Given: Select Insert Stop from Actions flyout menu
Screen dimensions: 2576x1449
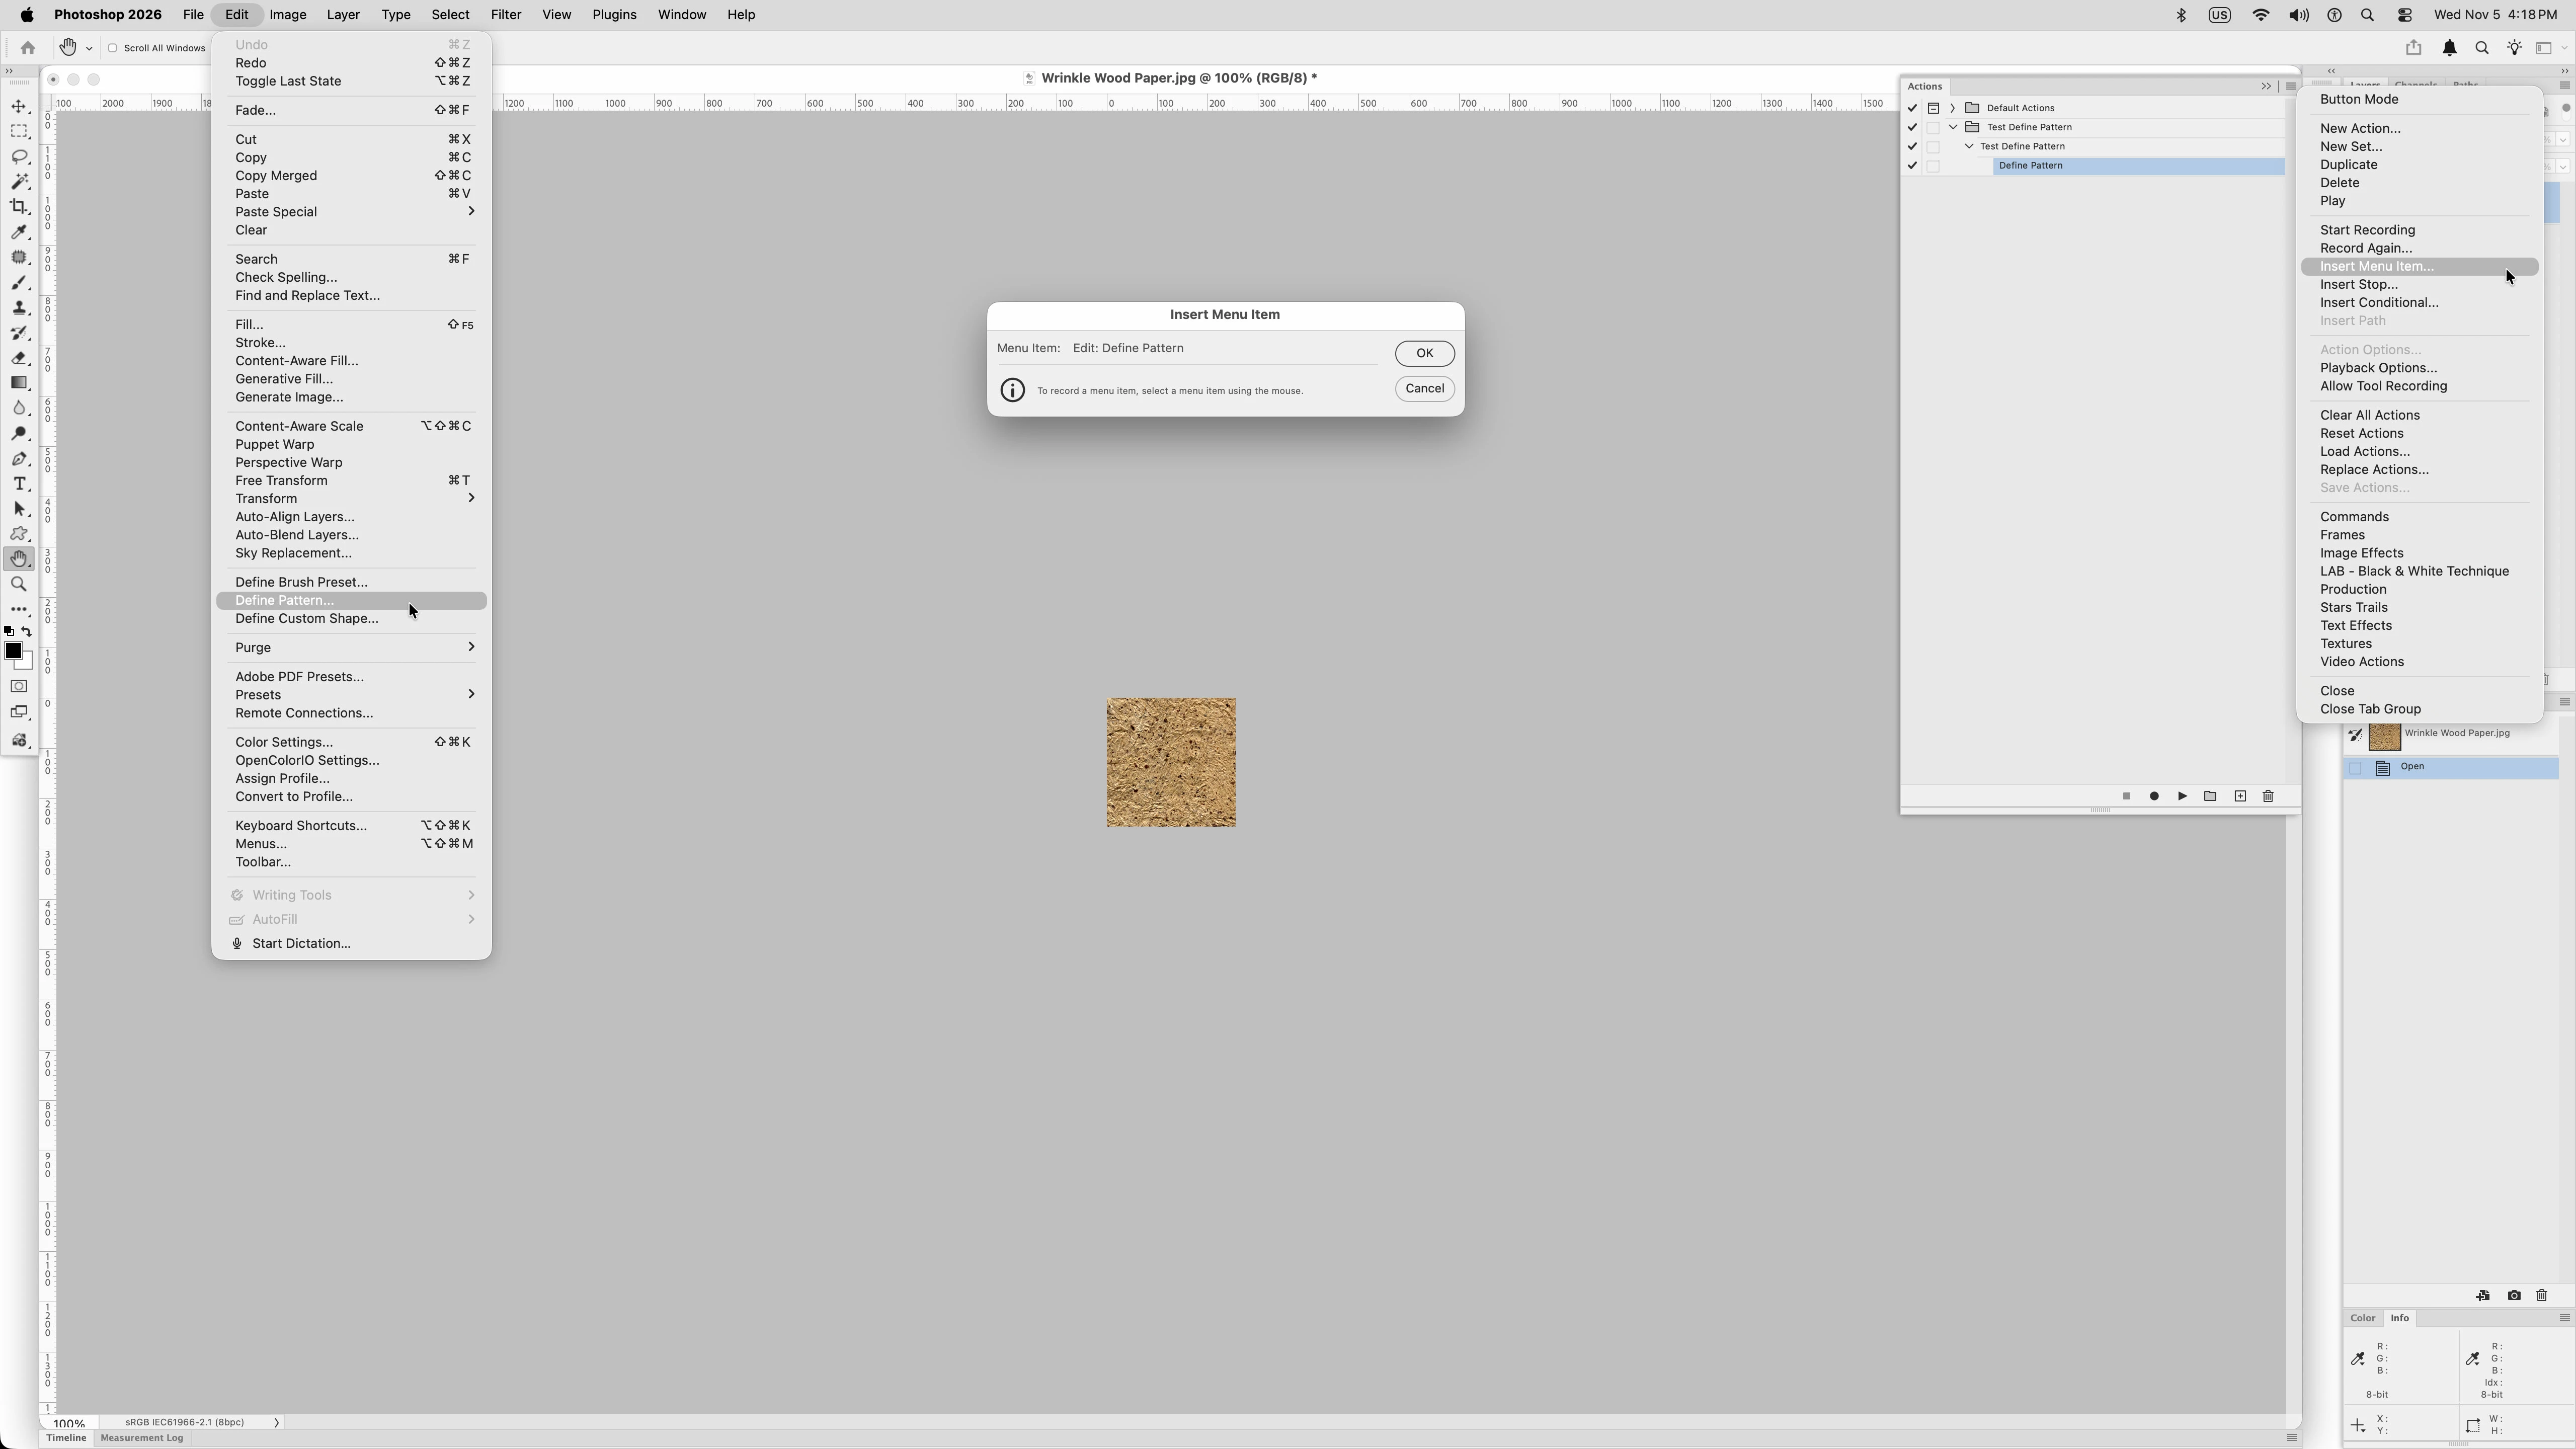Looking at the screenshot, I should 2358,284.
